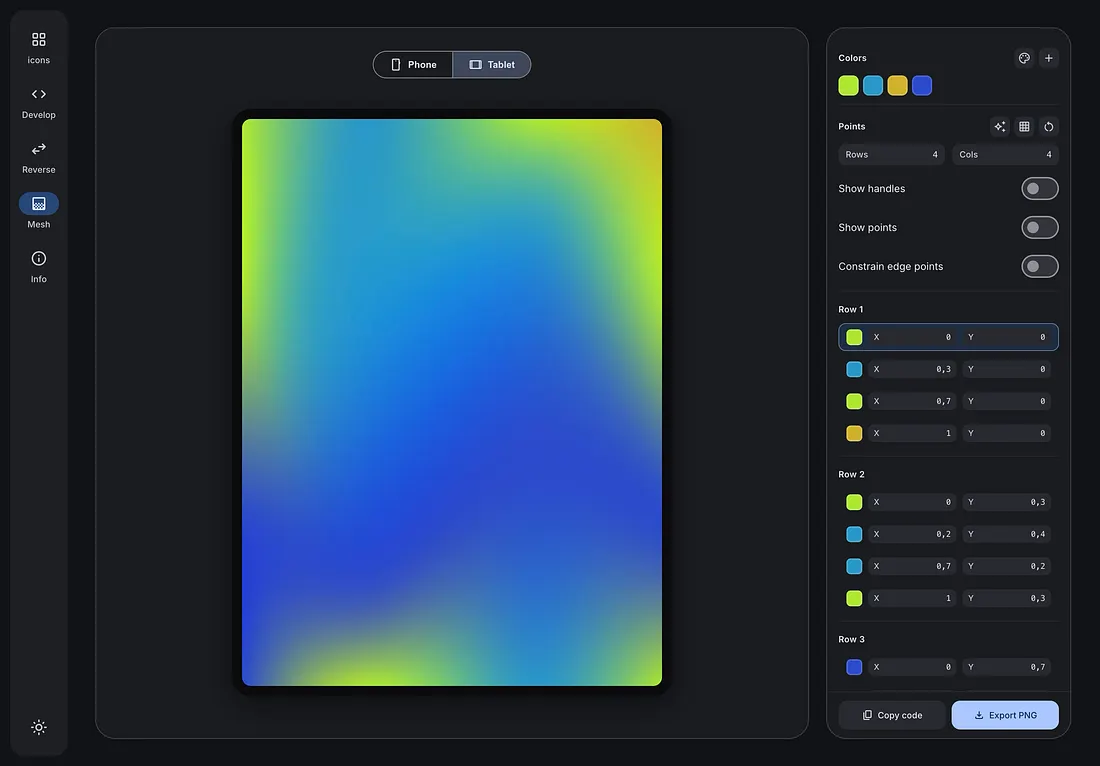This screenshot has width=1100, height=766.
Task: Open the Info page
Action: point(39,267)
